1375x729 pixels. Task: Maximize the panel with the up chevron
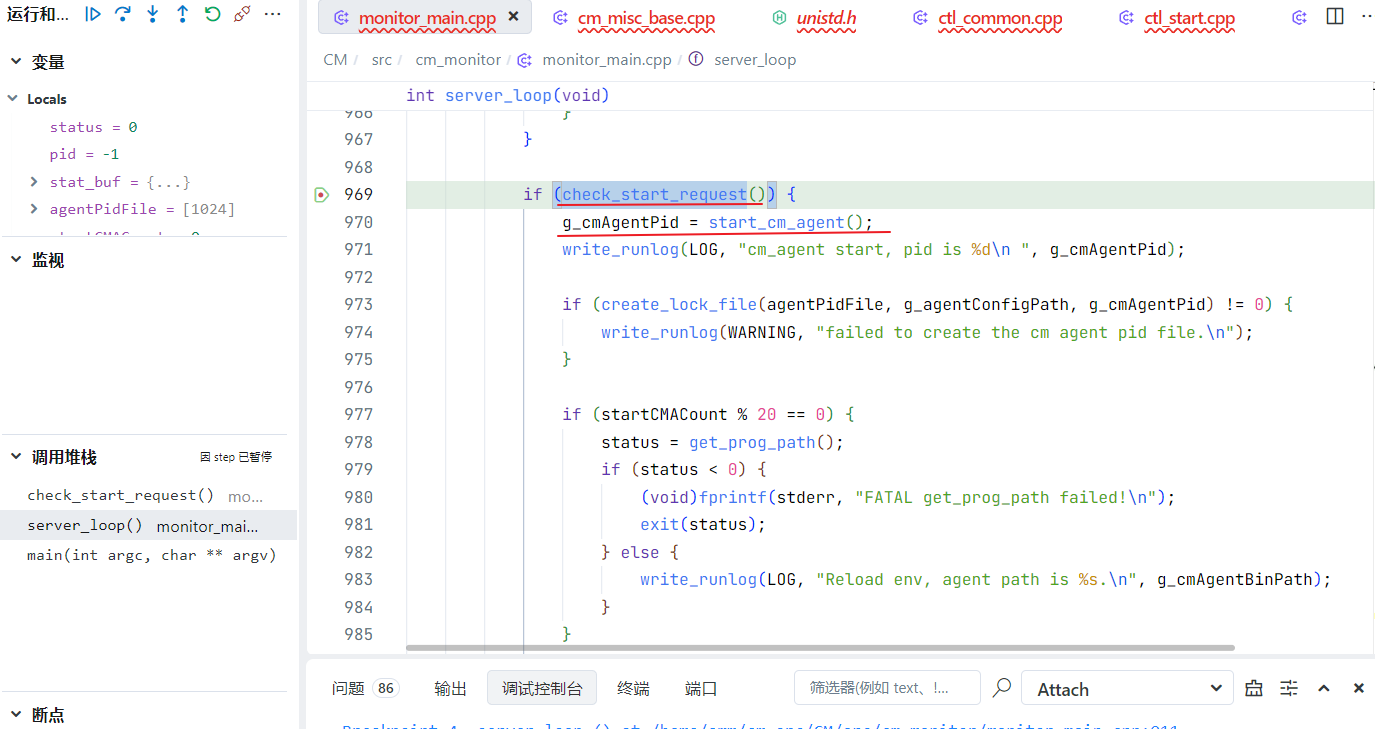1324,688
